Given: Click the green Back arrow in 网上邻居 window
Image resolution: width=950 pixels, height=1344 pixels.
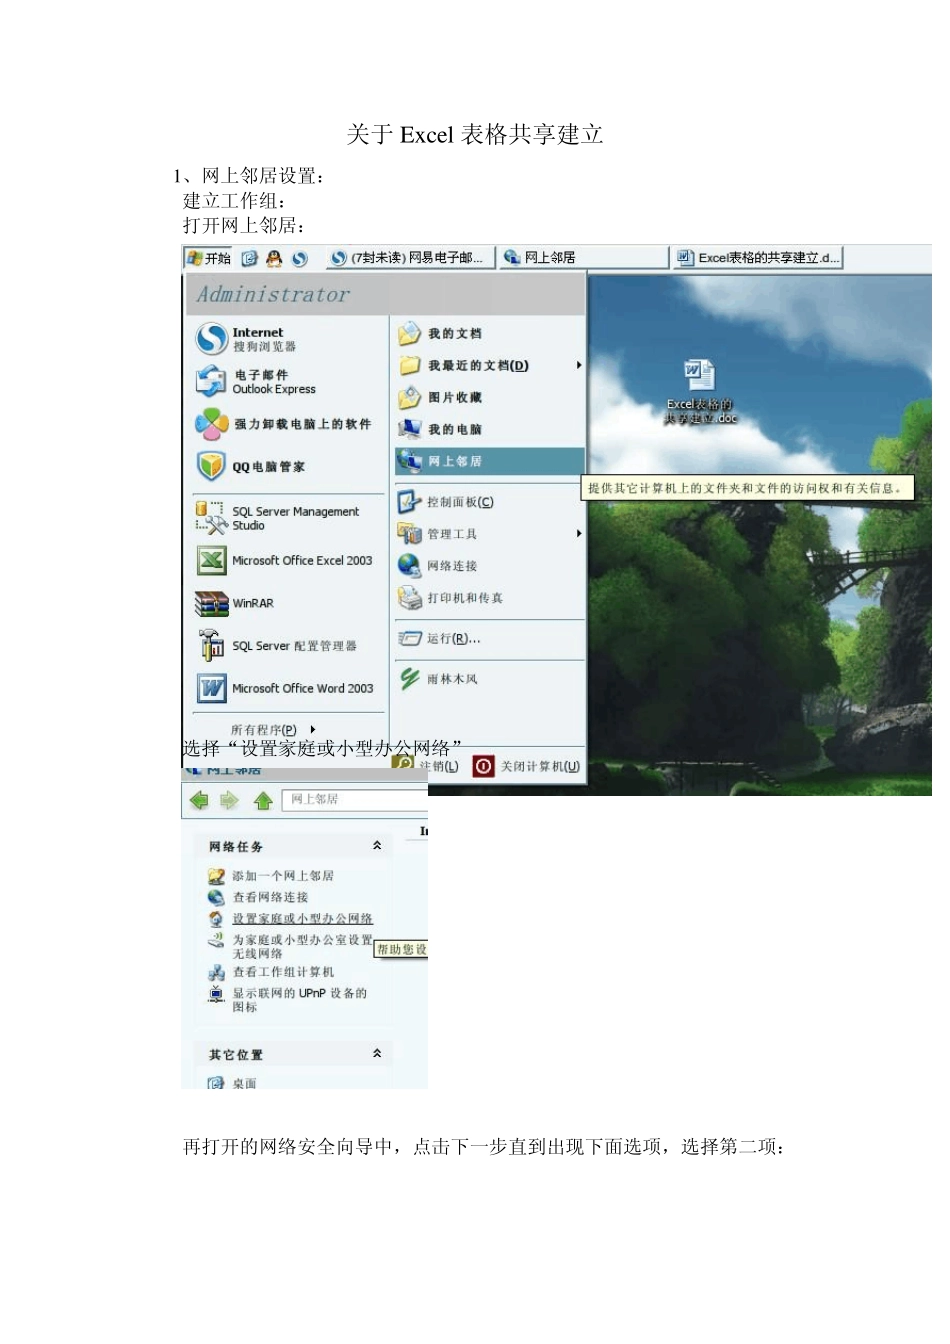Looking at the screenshot, I should pos(199,800).
